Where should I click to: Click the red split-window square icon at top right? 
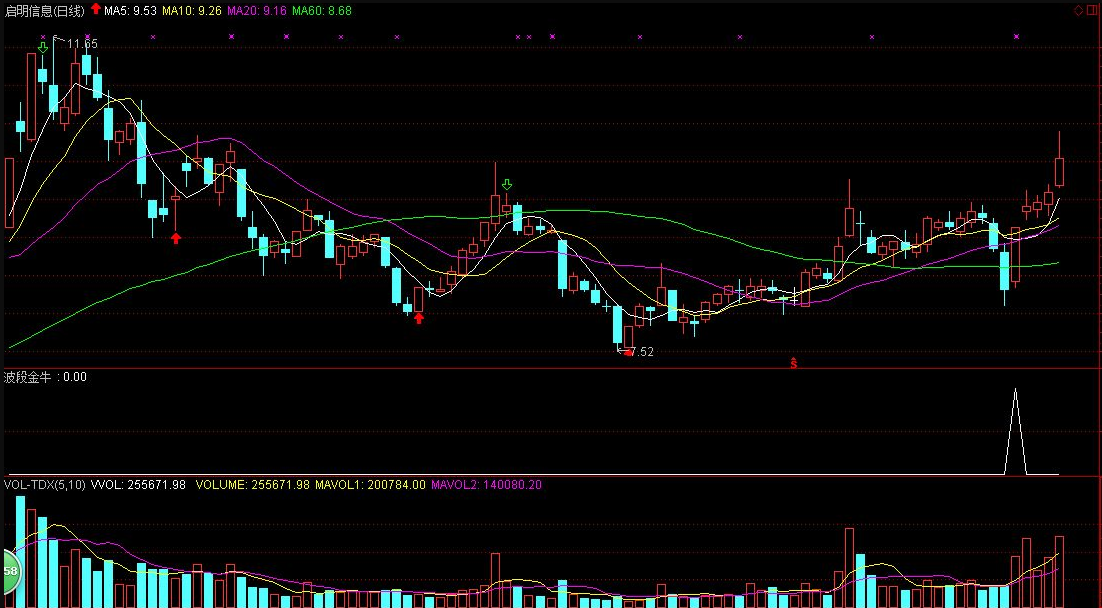pos(1094,10)
